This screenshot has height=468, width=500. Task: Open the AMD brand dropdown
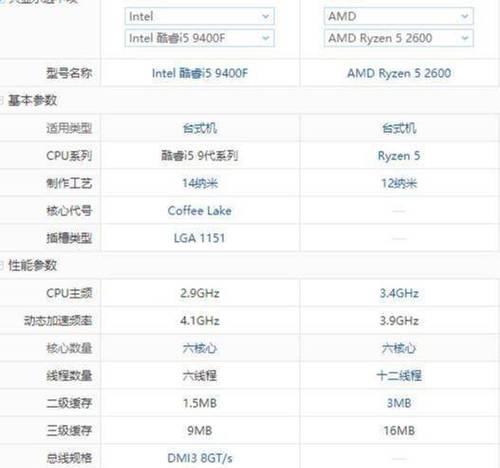pos(398,16)
